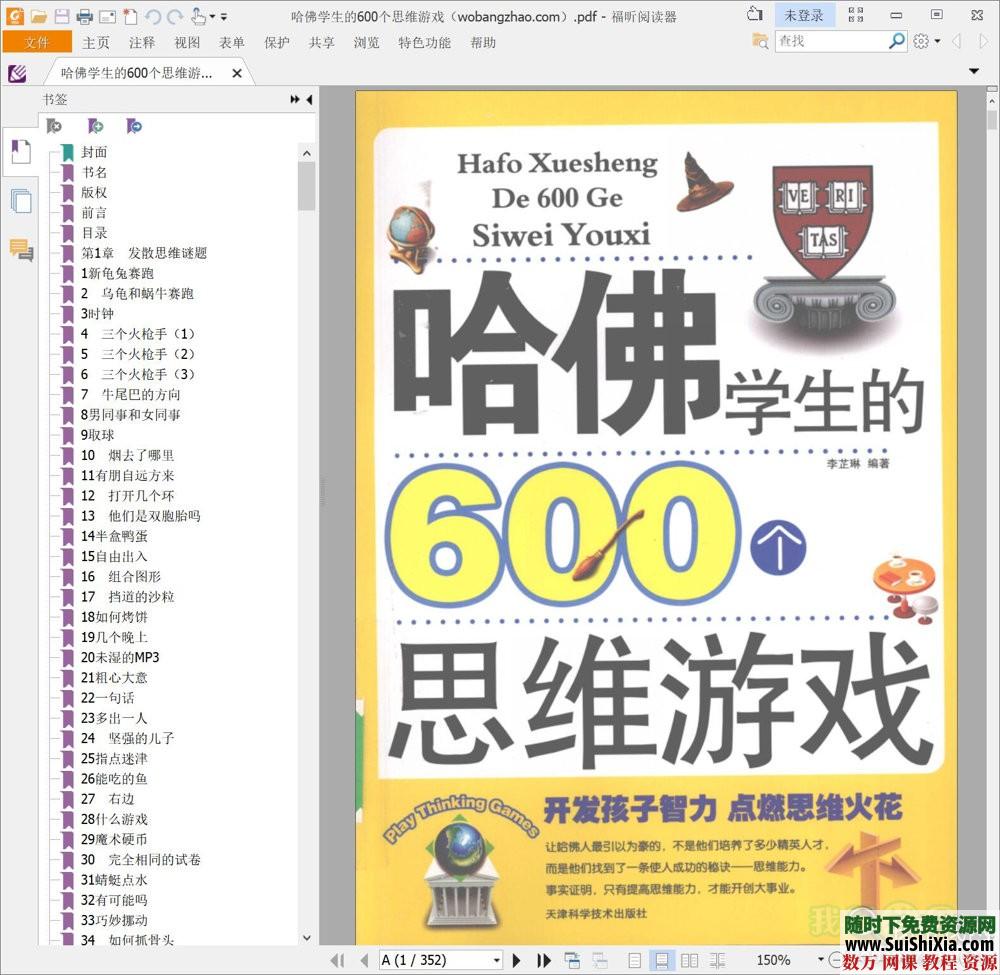
Task: Open the page number A (1 / 352) dropdown
Action: (x=497, y=960)
